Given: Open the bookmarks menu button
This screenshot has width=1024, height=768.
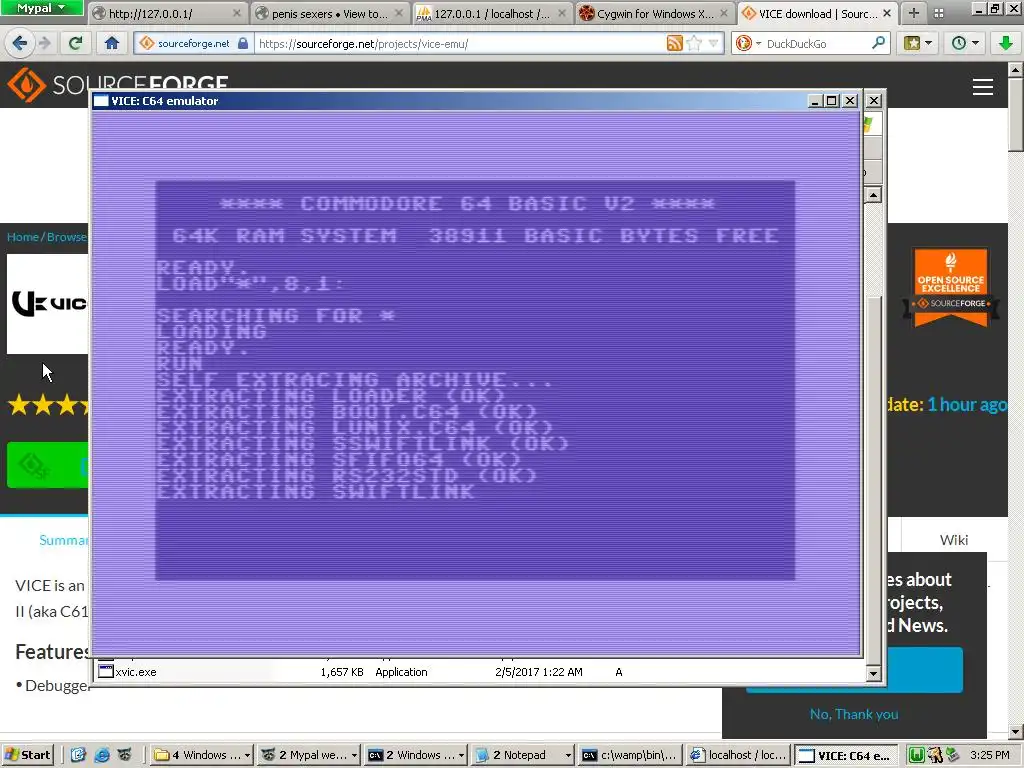Looking at the screenshot, I should (918, 44).
